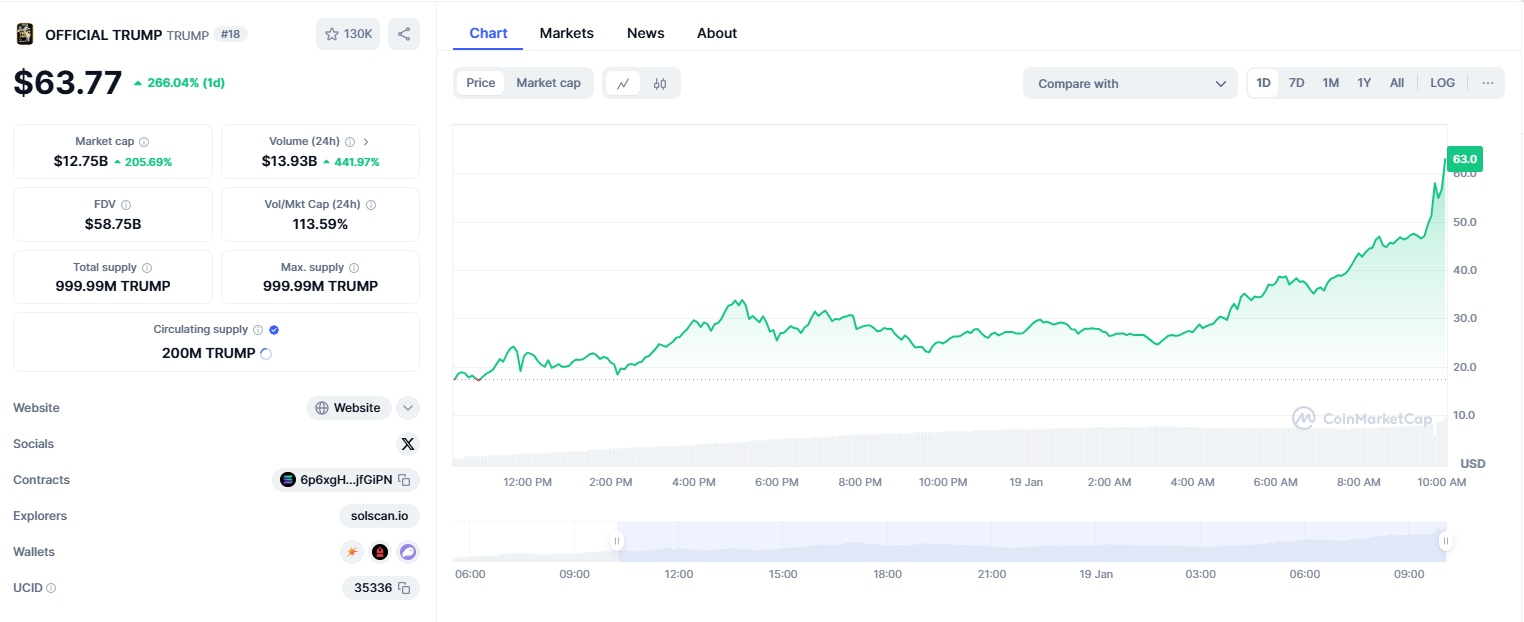The image size is (1524, 622).
Task: Click the Market cap info icon
Action: click(144, 142)
